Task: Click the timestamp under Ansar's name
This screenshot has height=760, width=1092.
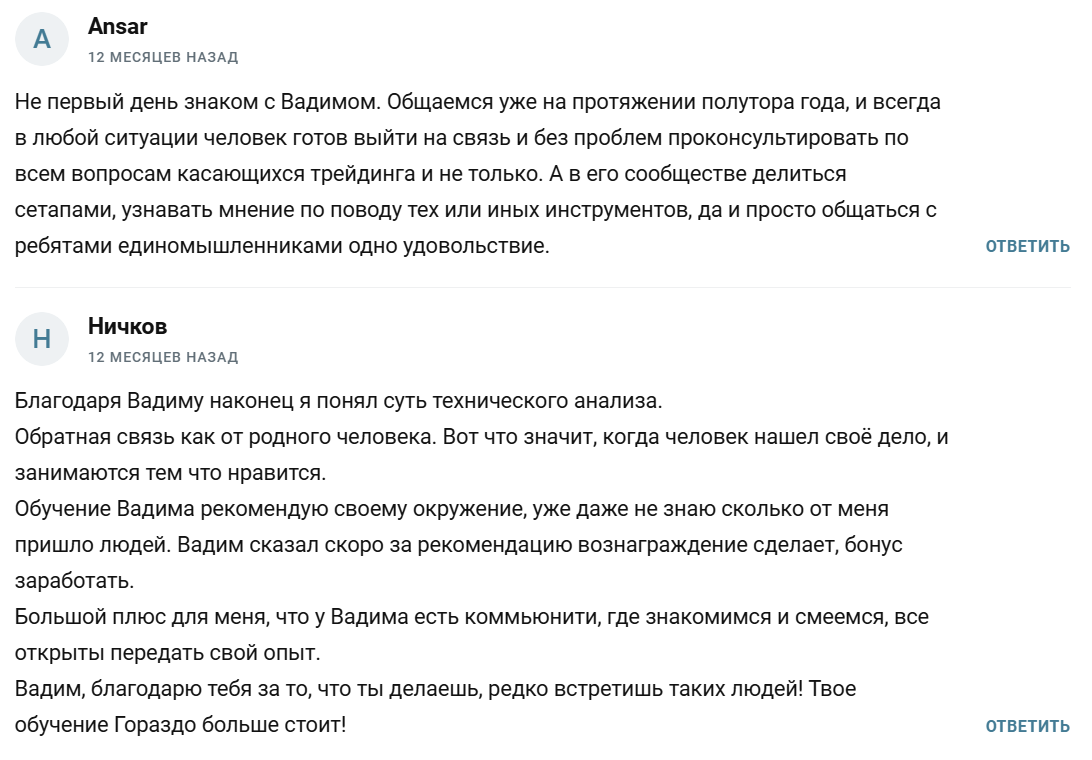Action: 163,57
